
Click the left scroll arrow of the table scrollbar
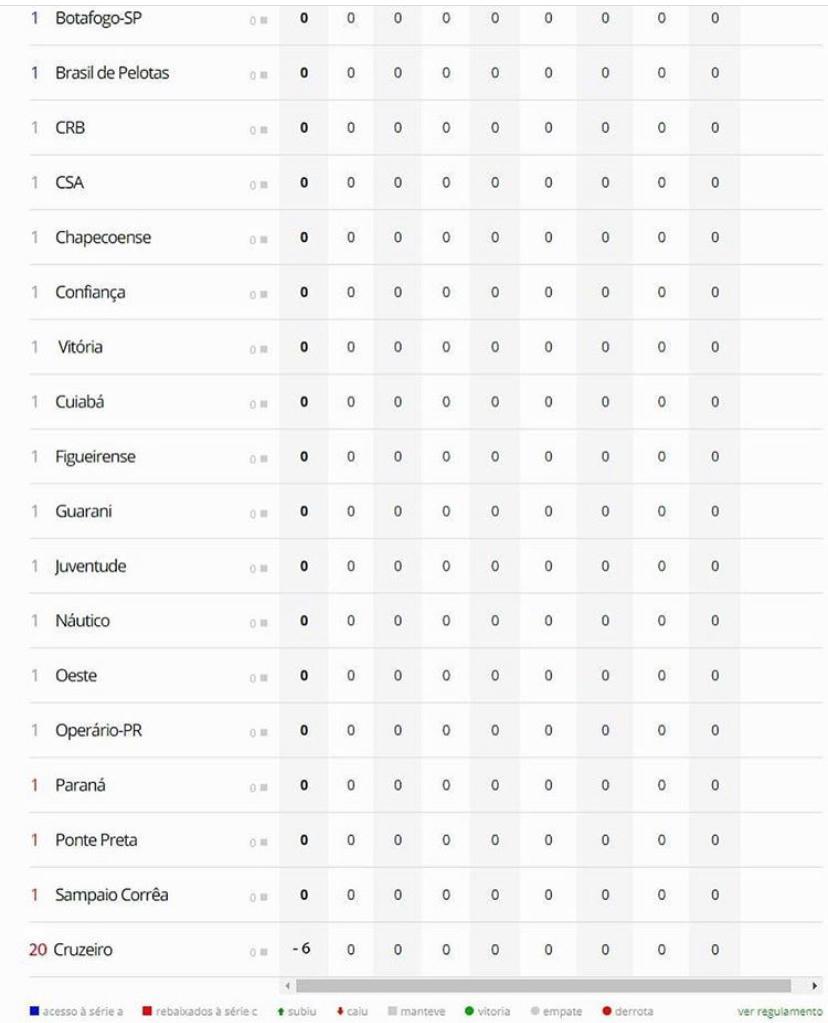click(x=288, y=986)
